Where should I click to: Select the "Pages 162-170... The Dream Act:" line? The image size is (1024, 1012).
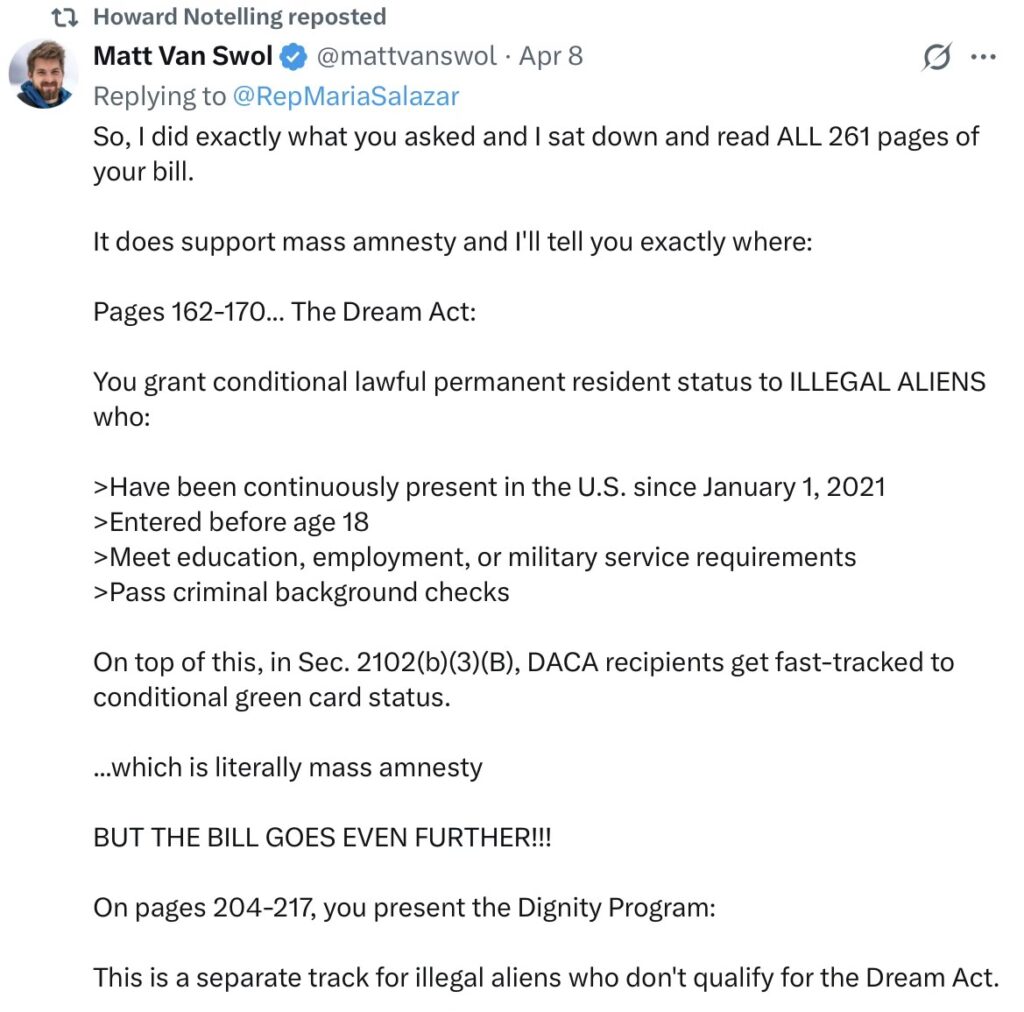285,312
